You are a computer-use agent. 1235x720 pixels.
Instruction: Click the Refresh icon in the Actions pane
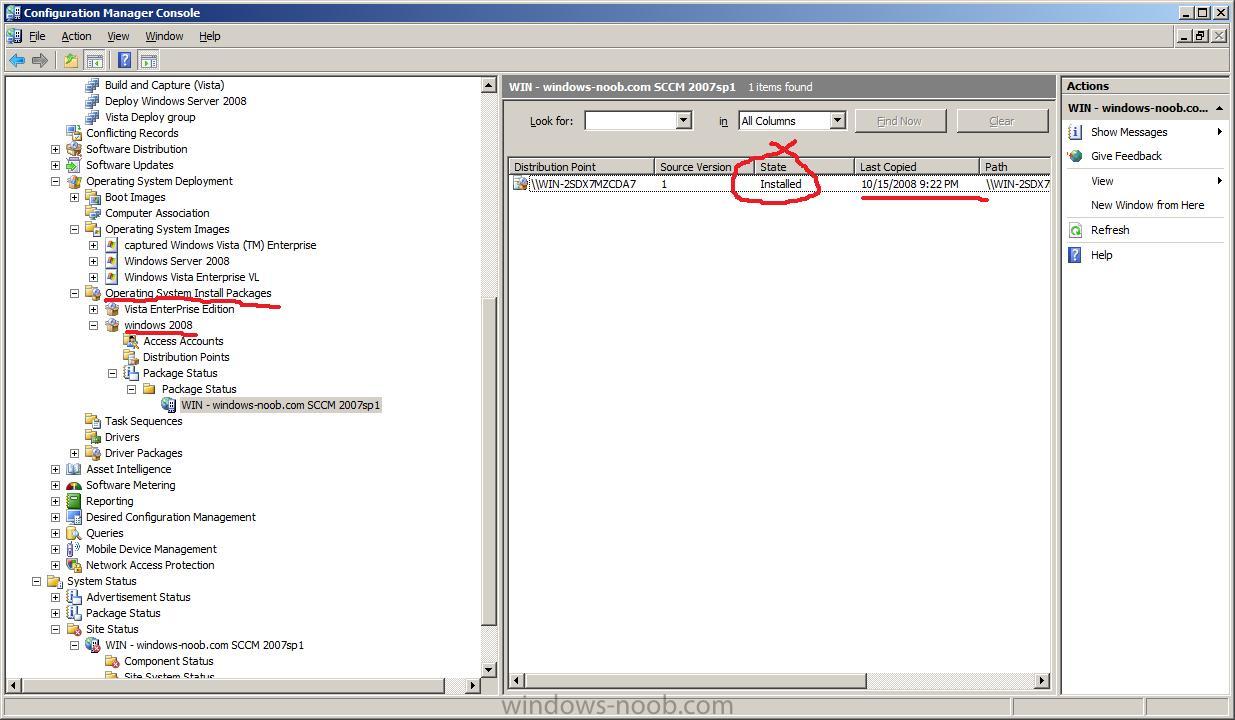1076,230
